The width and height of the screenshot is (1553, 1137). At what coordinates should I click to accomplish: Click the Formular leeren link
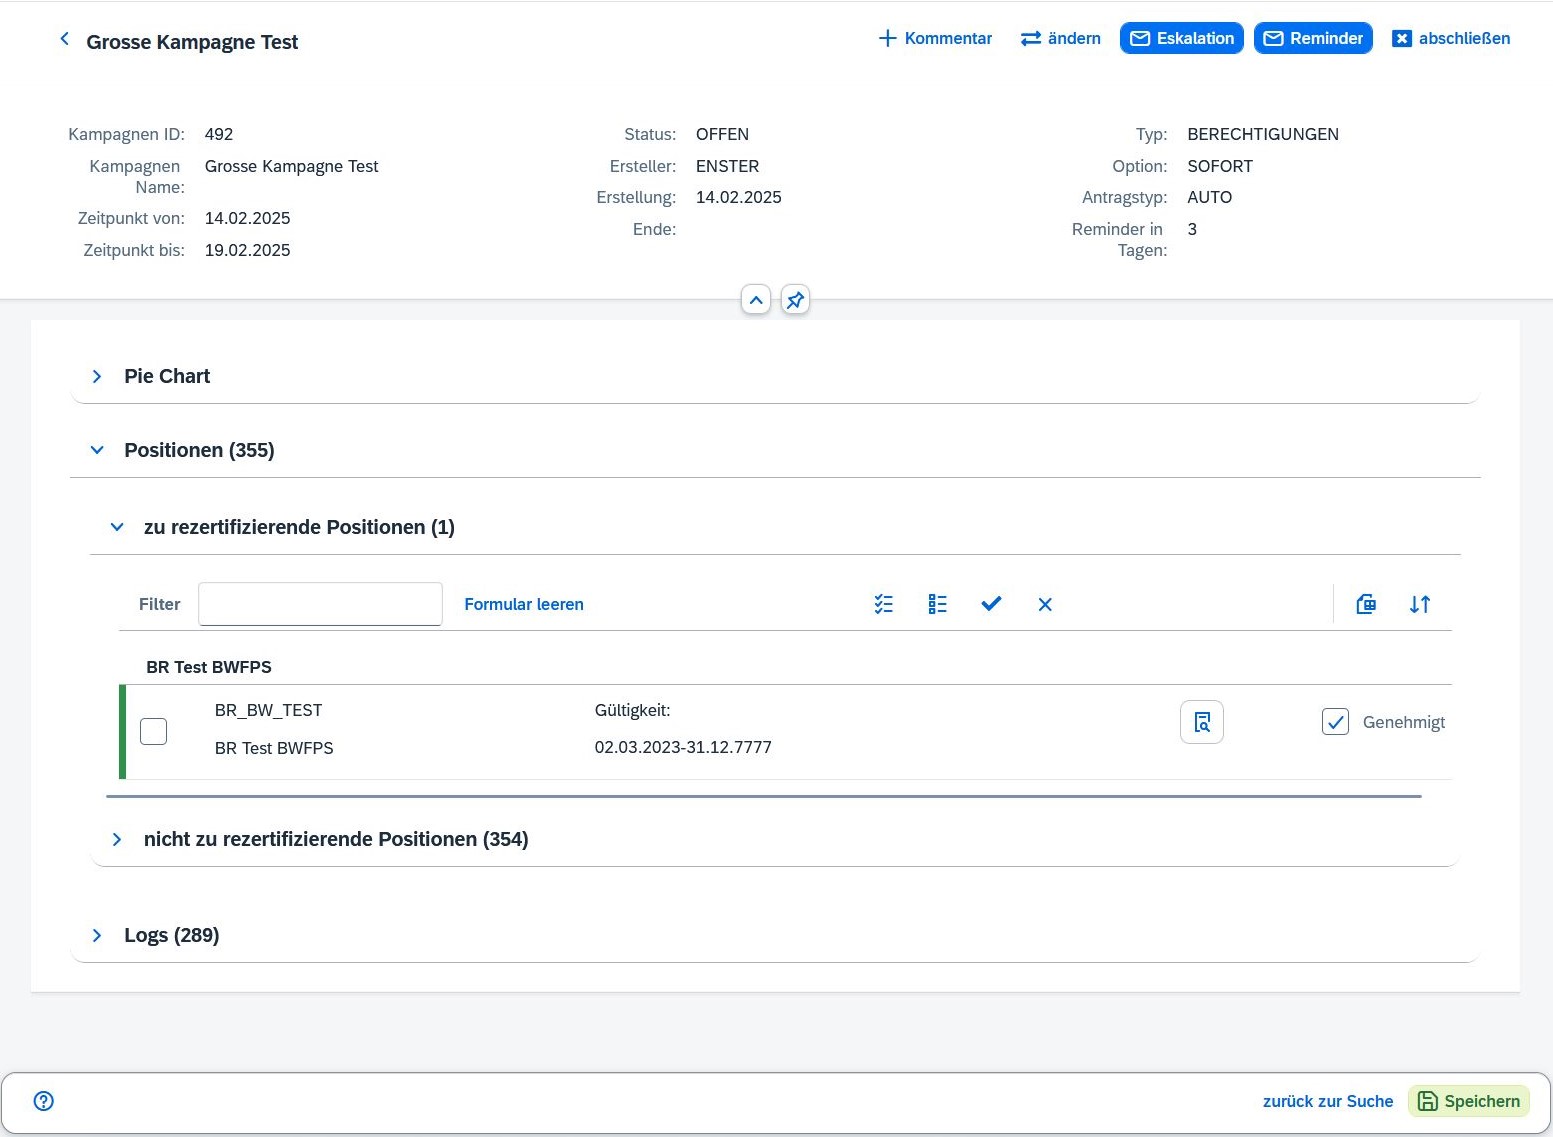pyautogui.click(x=524, y=604)
